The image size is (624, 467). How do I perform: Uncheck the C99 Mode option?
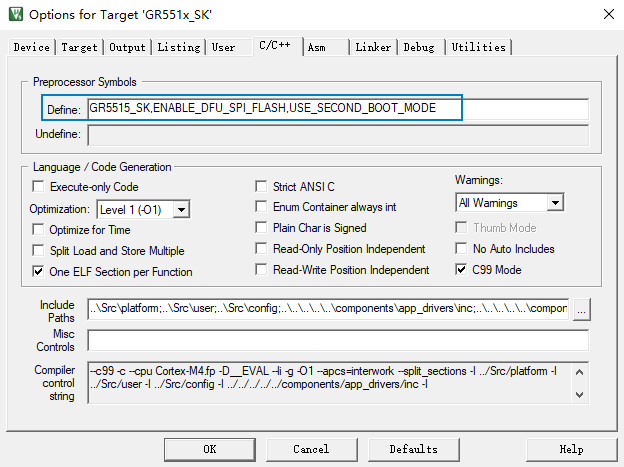pos(461,270)
